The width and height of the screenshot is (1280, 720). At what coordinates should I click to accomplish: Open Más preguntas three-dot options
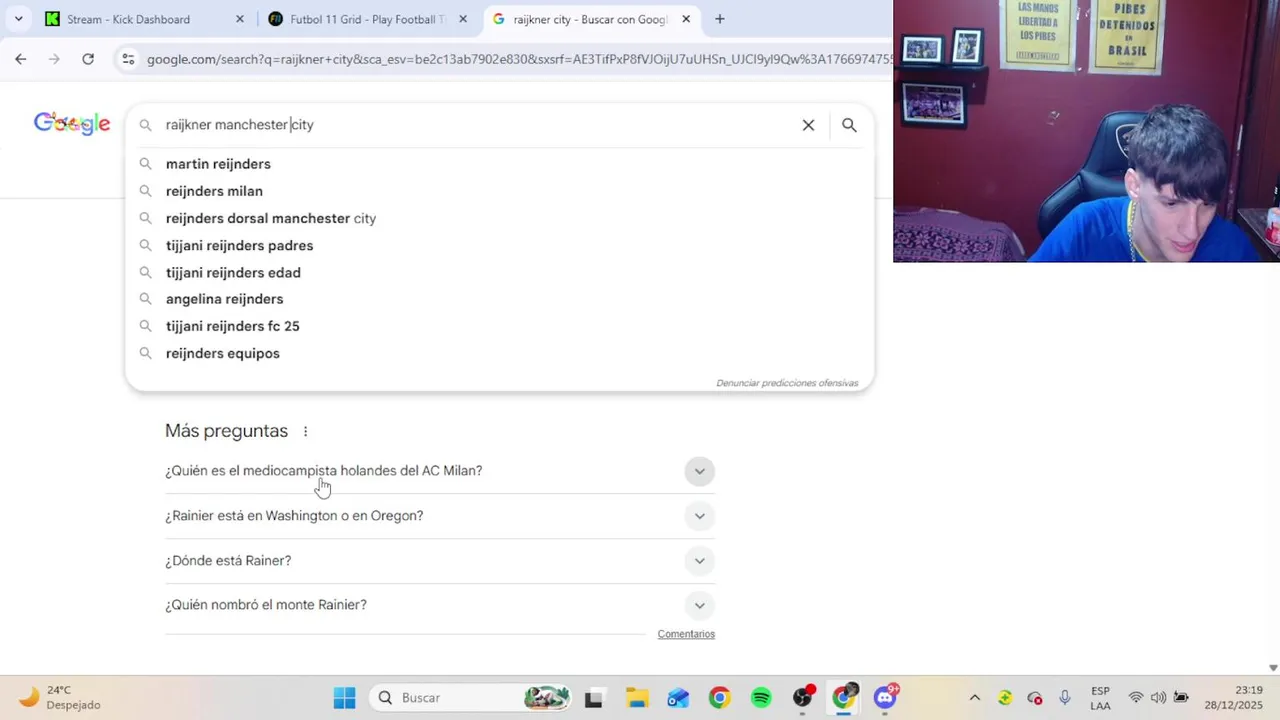(305, 431)
